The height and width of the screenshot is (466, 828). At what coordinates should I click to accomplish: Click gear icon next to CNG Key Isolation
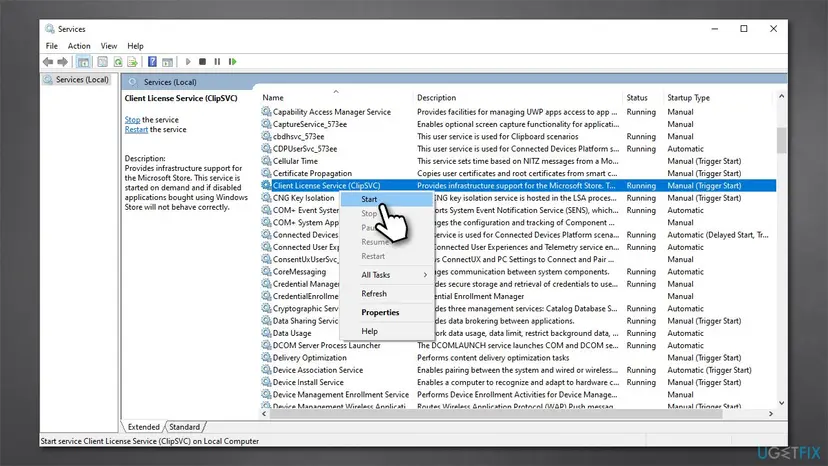point(266,198)
